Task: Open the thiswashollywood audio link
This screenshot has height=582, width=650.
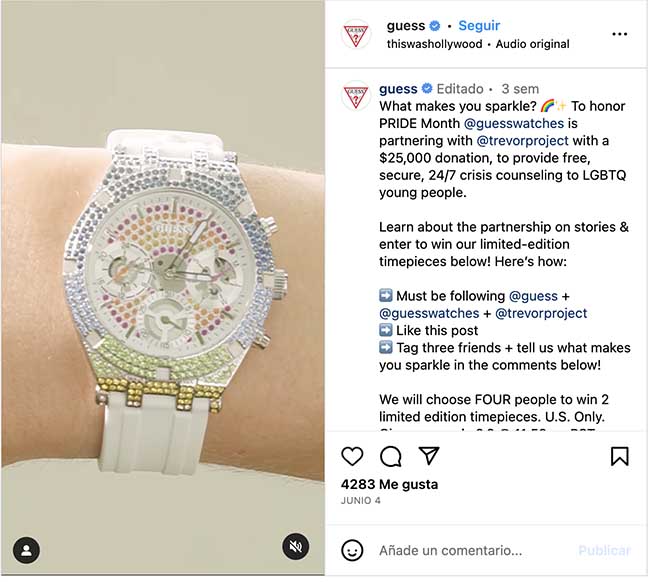Action: click(434, 44)
